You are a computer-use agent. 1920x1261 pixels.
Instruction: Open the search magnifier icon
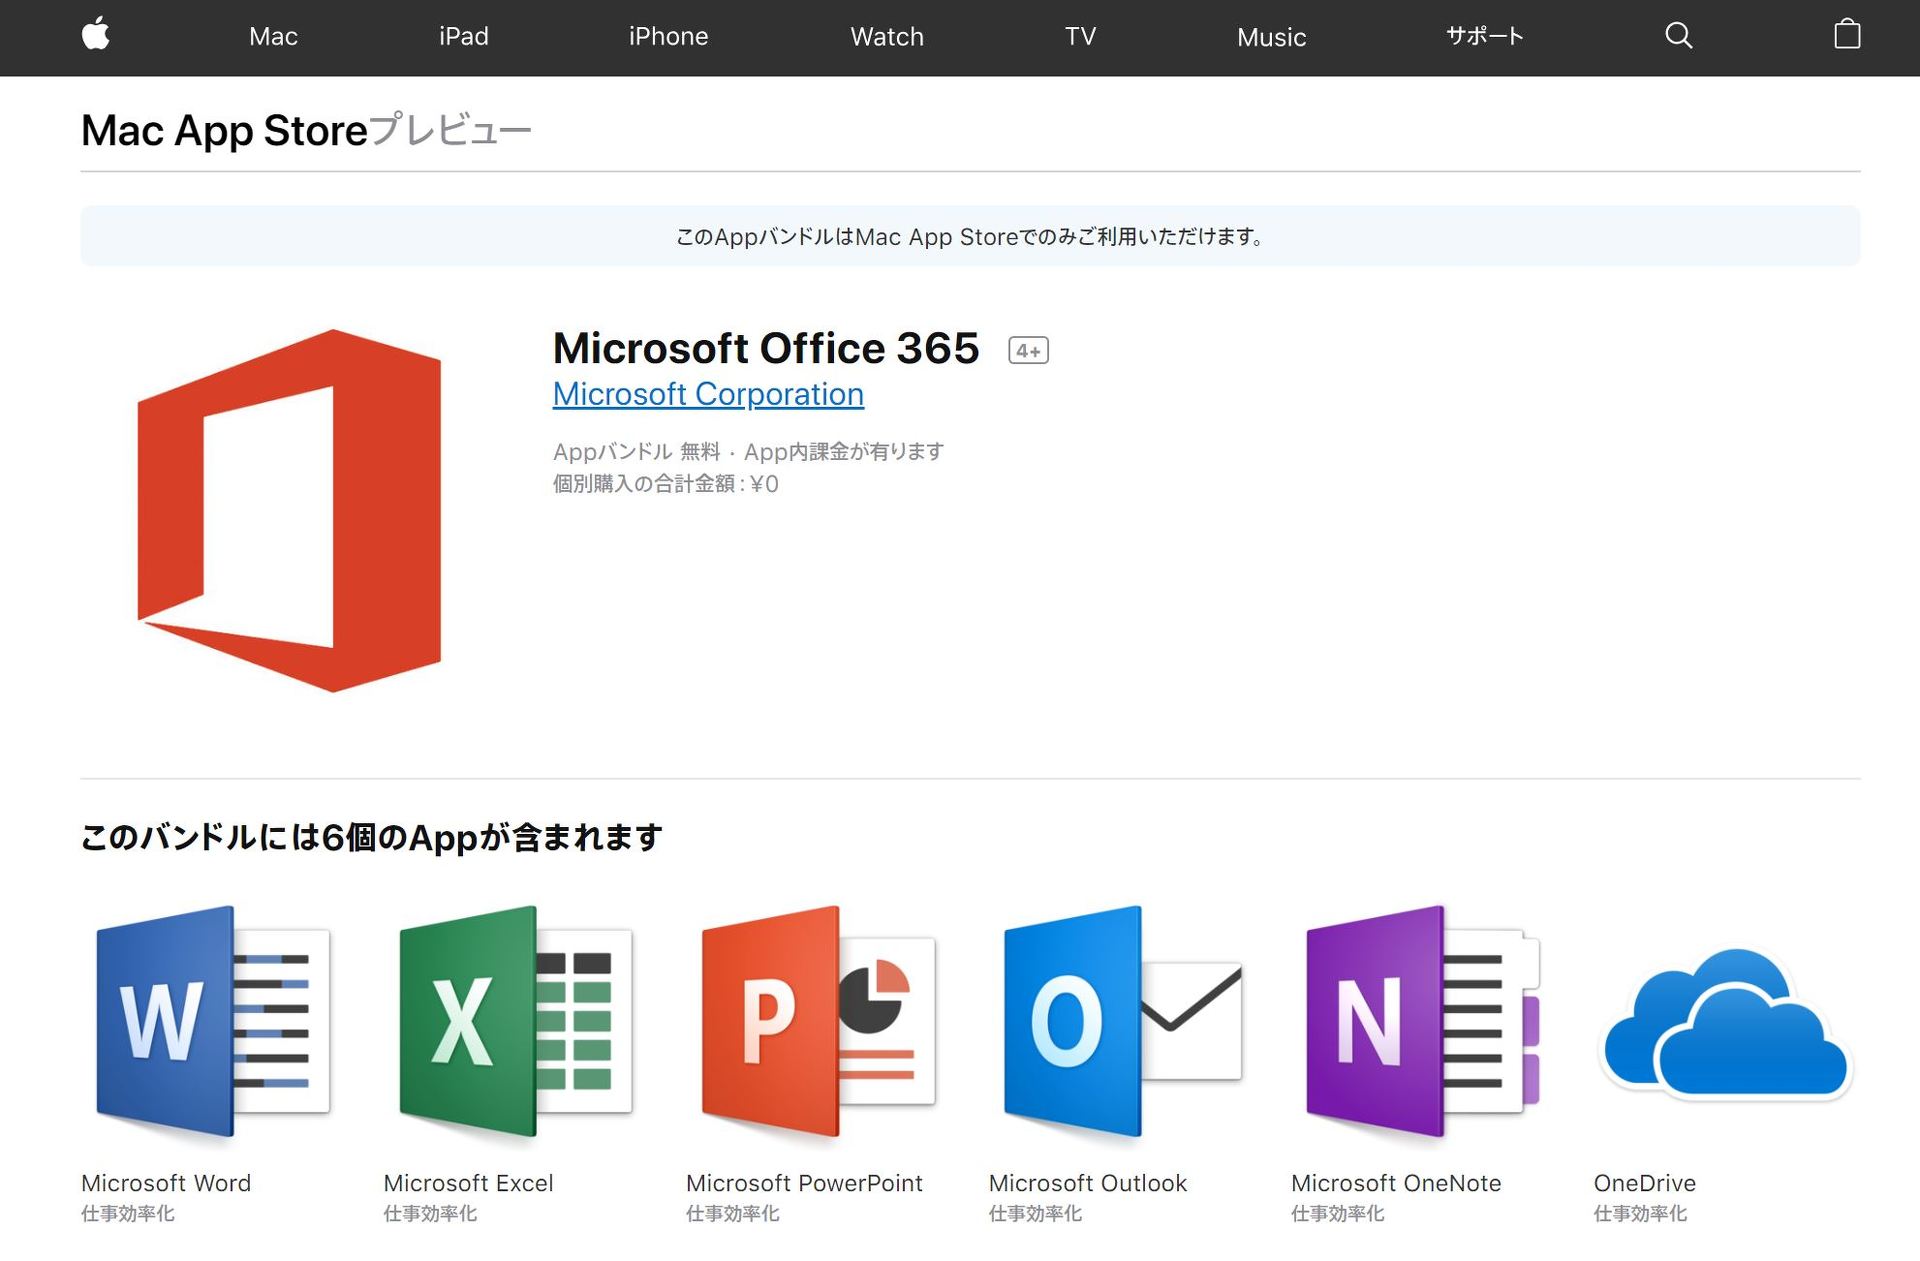[1678, 36]
